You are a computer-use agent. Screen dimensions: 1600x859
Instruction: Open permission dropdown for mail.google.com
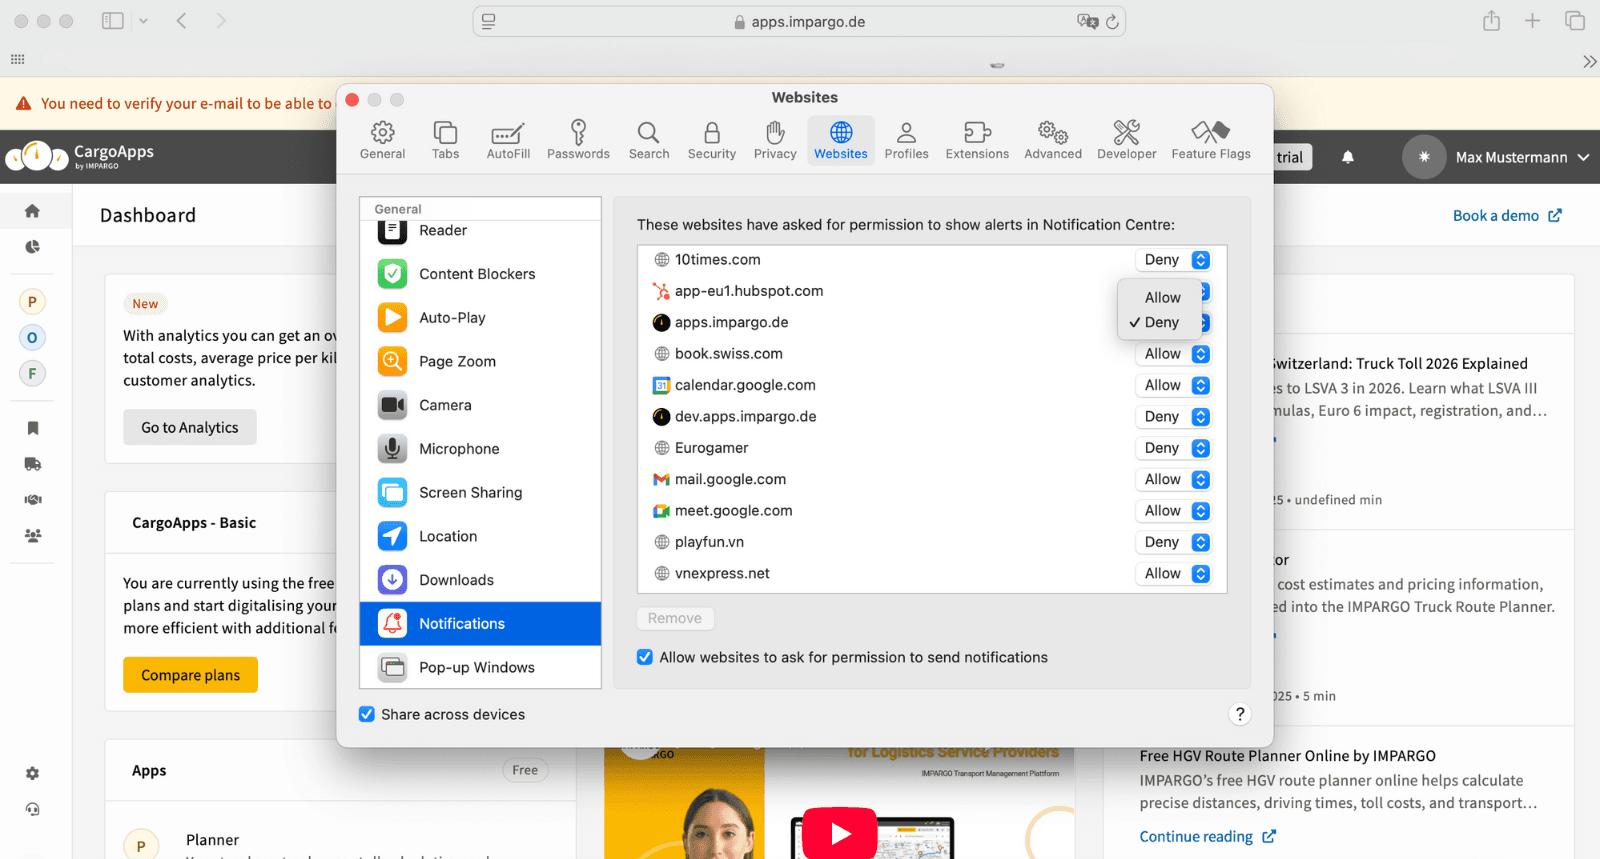point(1174,480)
